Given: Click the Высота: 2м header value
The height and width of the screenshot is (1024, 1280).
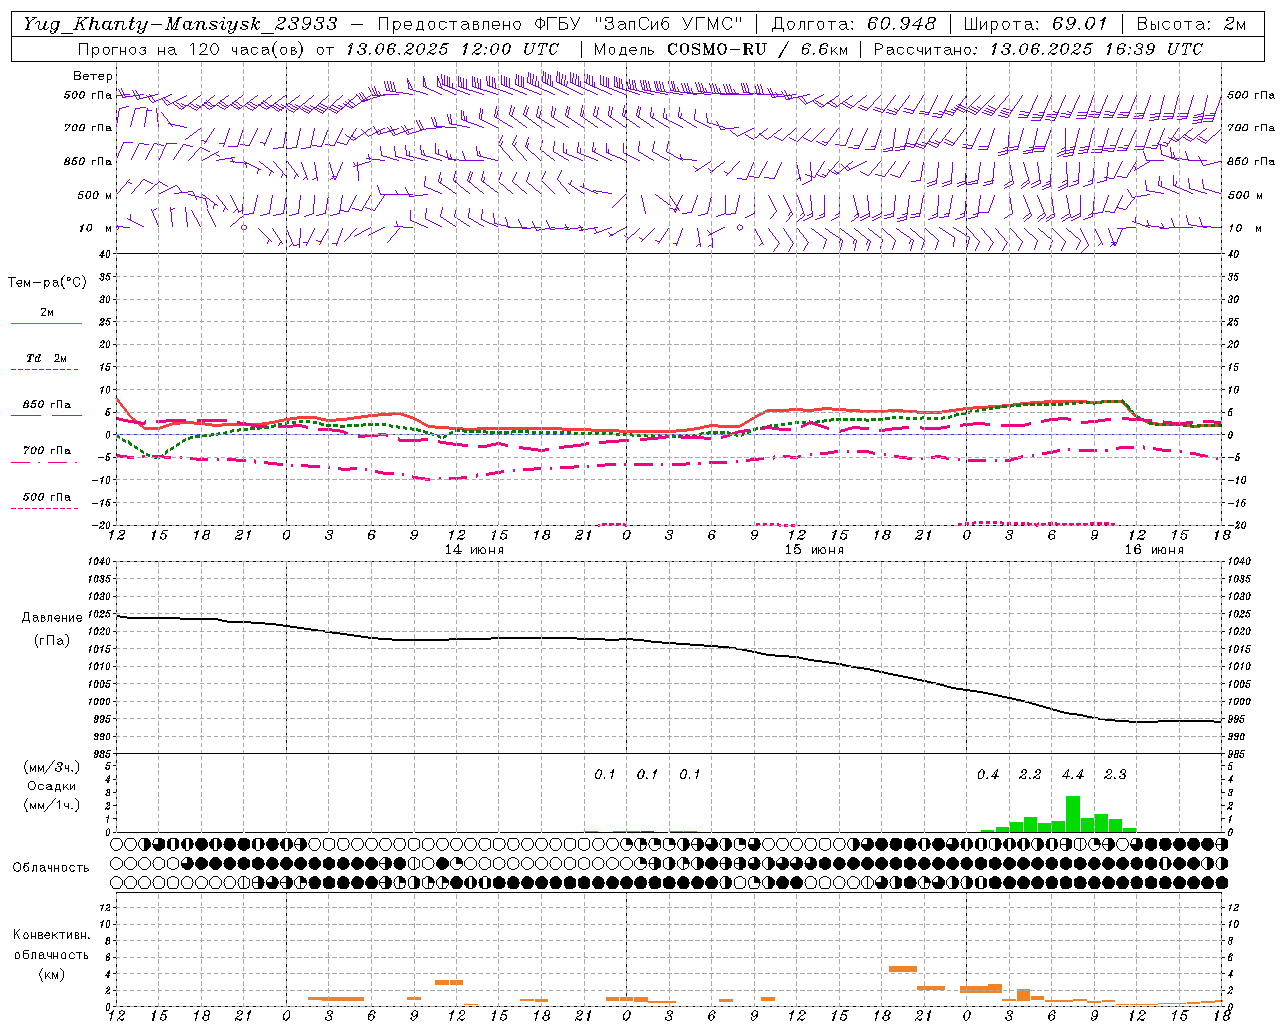Looking at the screenshot, I should click(1190, 24).
